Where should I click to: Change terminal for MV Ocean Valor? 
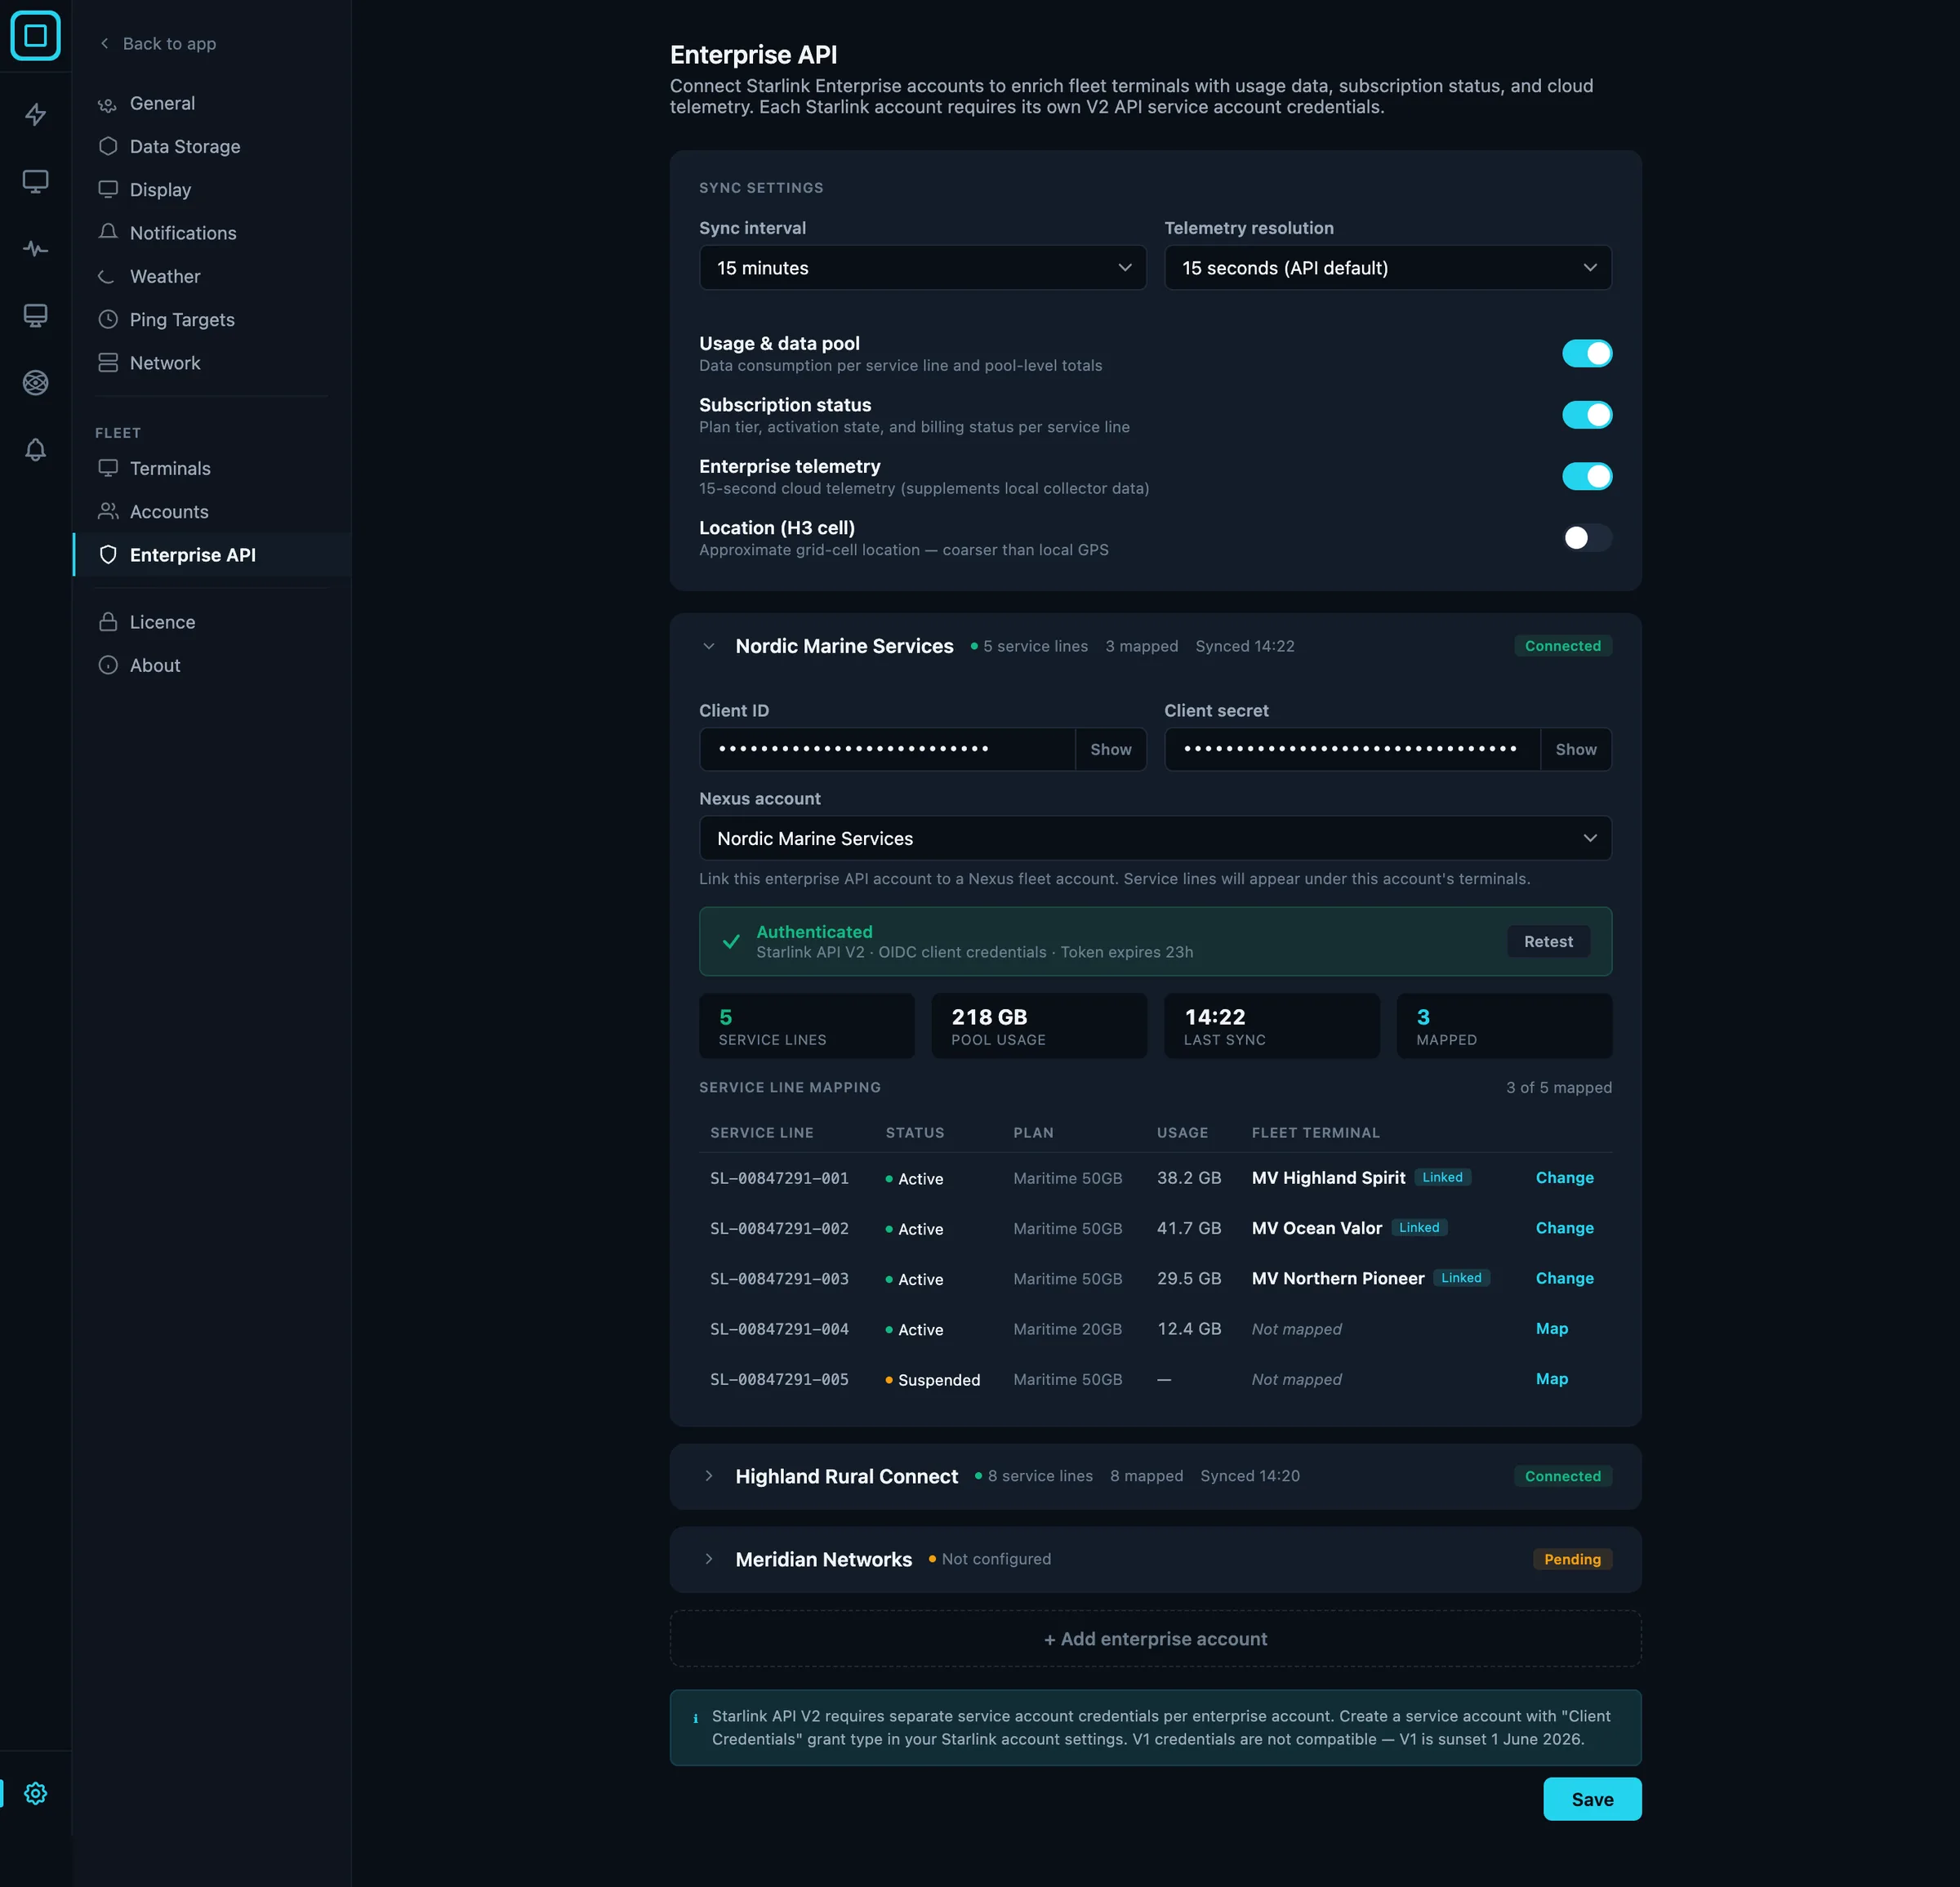pos(1564,1228)
